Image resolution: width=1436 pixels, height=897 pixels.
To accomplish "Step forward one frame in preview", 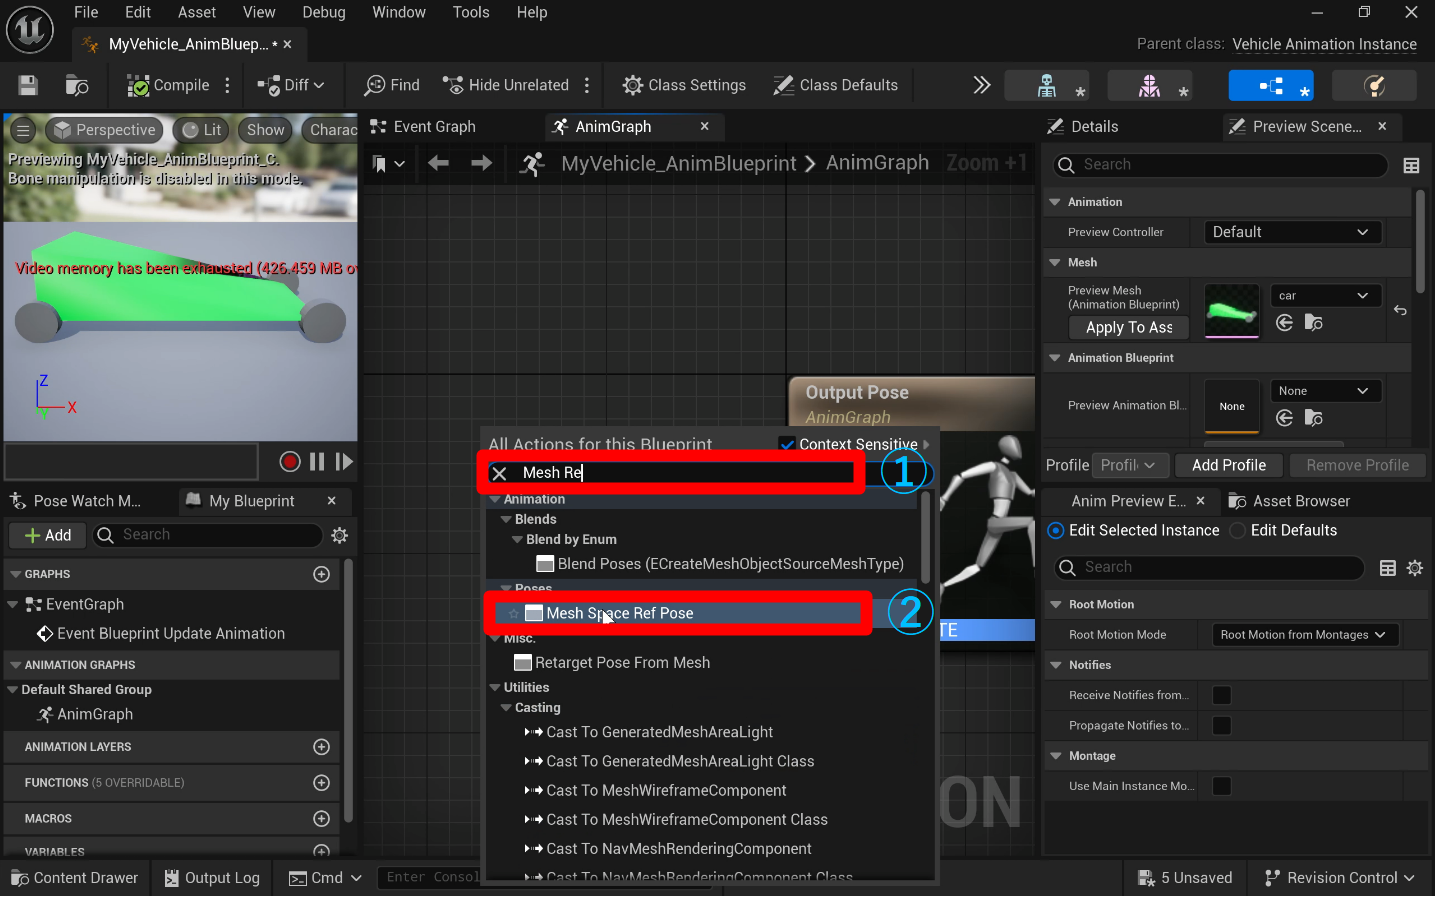I will 344,461.
